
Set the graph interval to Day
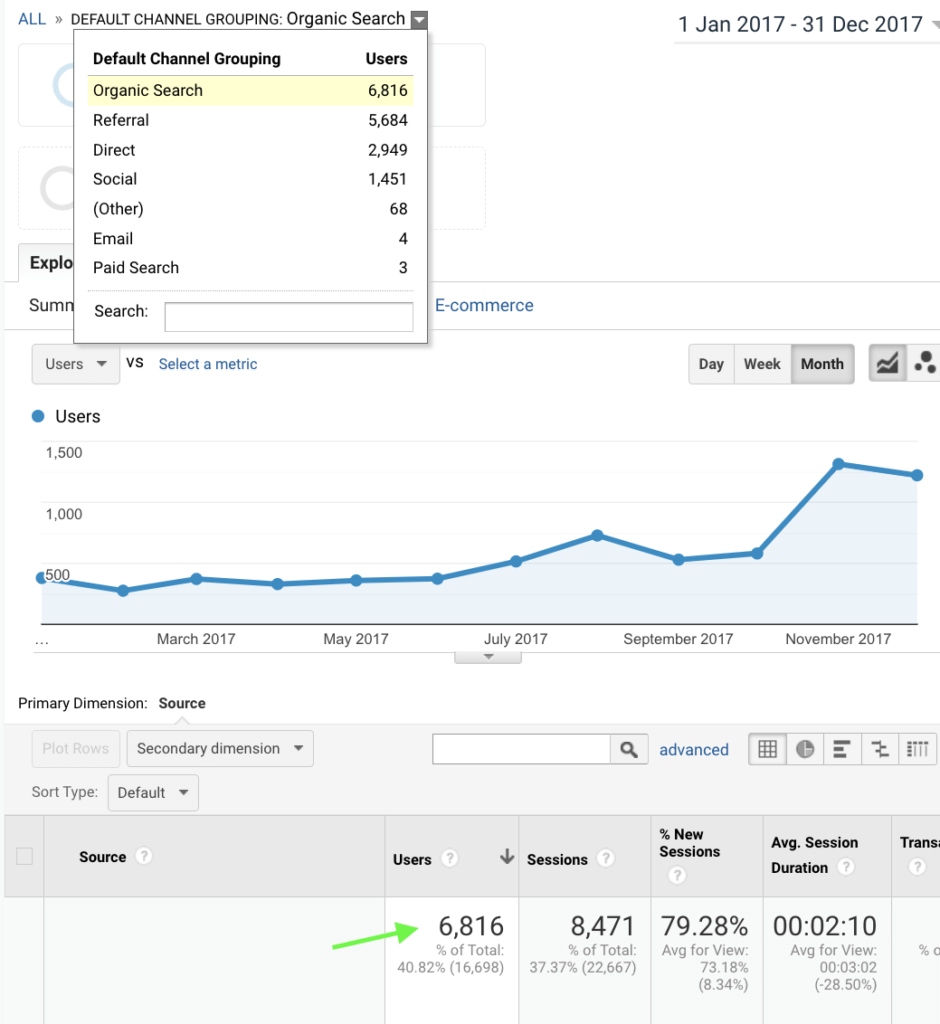point(711,364)
